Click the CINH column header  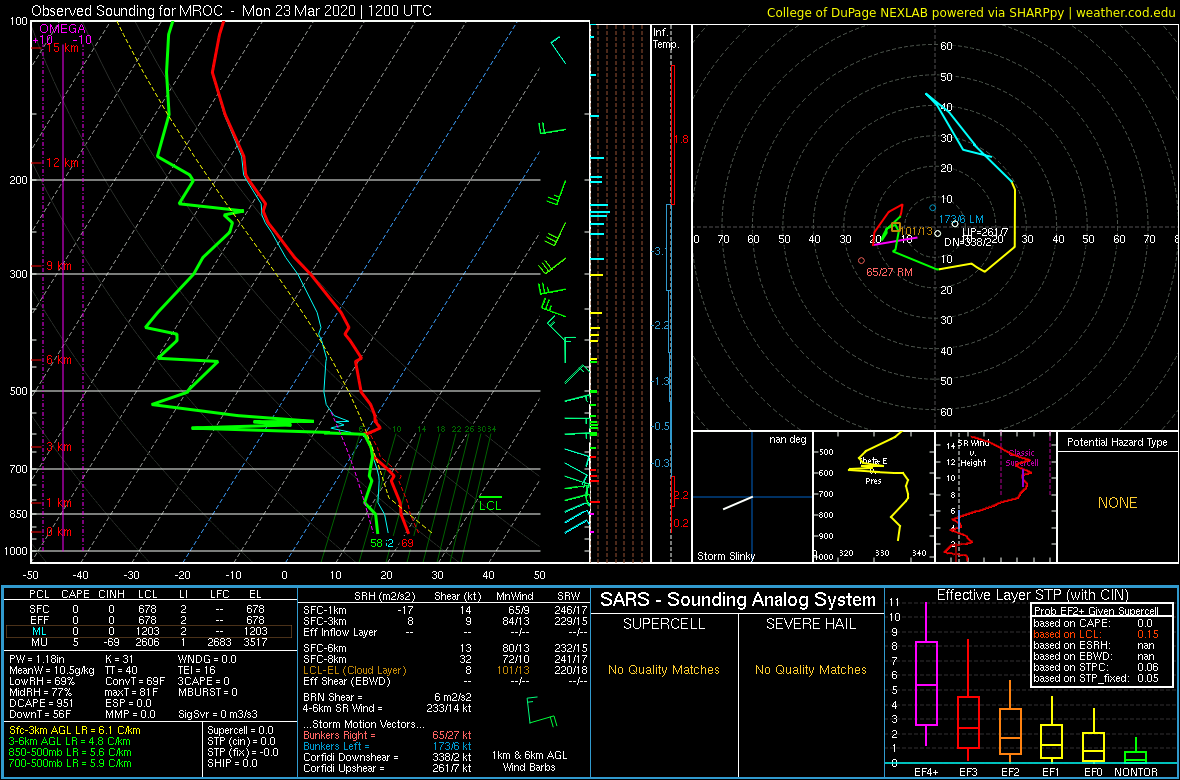pyautogui.click(x=113, y=595)
